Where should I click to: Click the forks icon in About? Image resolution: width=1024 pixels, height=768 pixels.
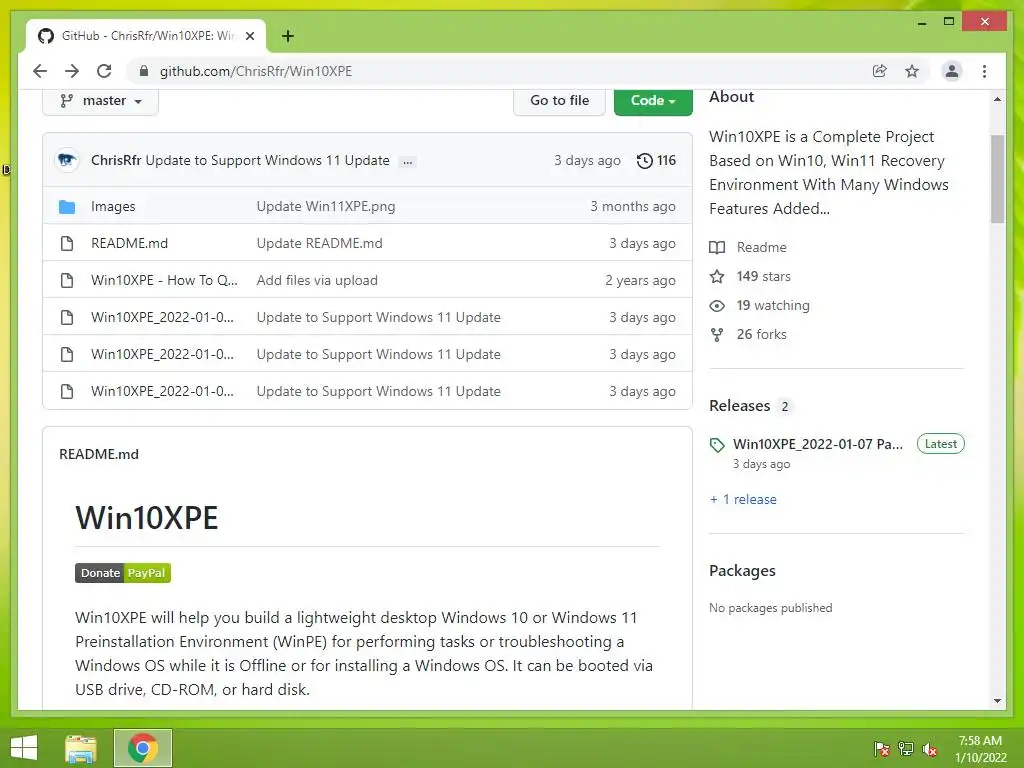point(717,334)
